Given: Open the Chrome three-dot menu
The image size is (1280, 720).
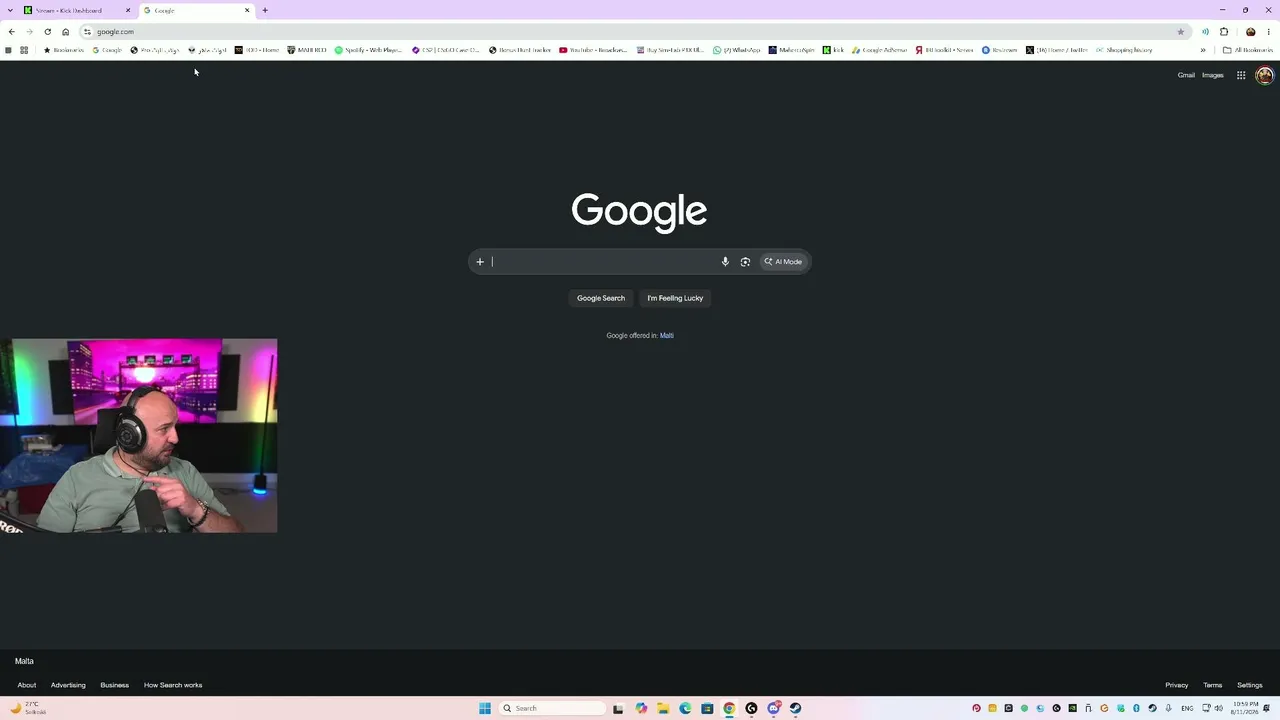Looking at the screenshot, I should tap(1268, 32).
